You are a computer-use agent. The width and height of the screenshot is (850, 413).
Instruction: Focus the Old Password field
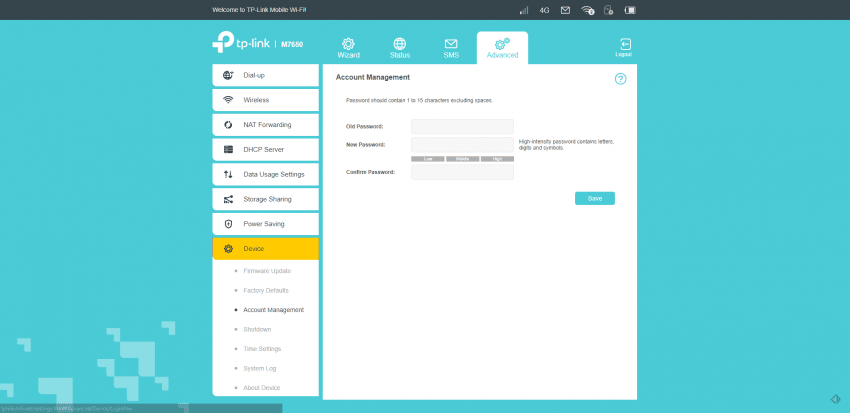(x=462, y=126)
